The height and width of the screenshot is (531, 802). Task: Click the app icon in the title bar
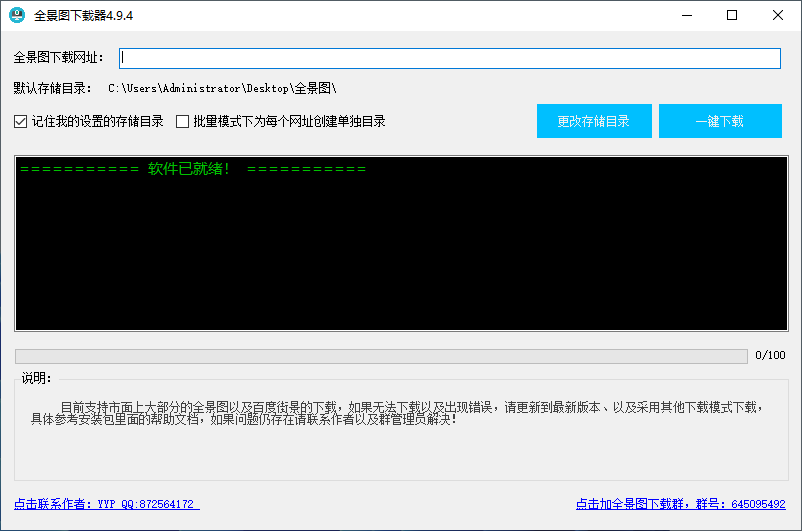click(17, 16)
